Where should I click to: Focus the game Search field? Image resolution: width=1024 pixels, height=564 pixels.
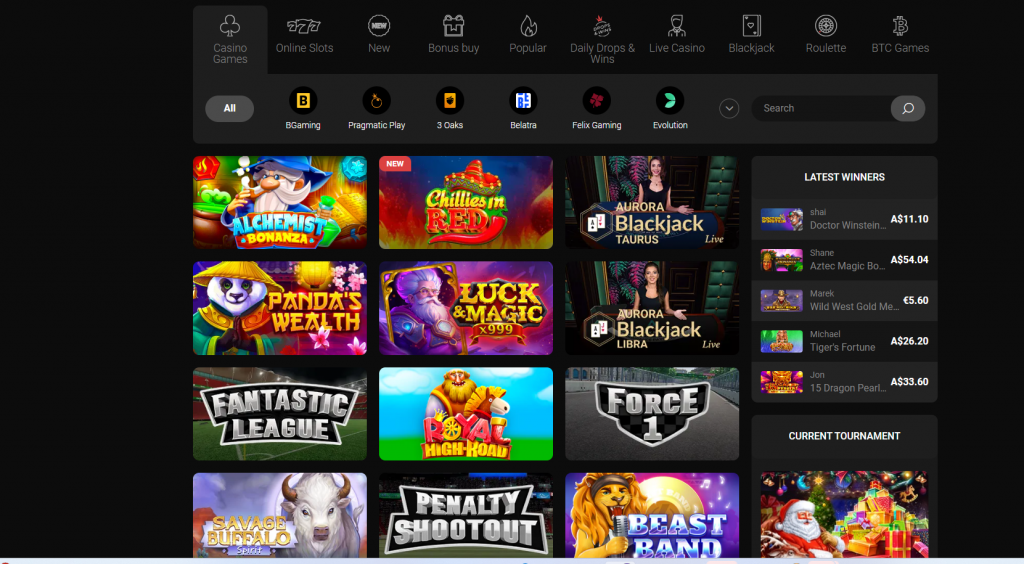pyautogui.click(x=821, y=108)
